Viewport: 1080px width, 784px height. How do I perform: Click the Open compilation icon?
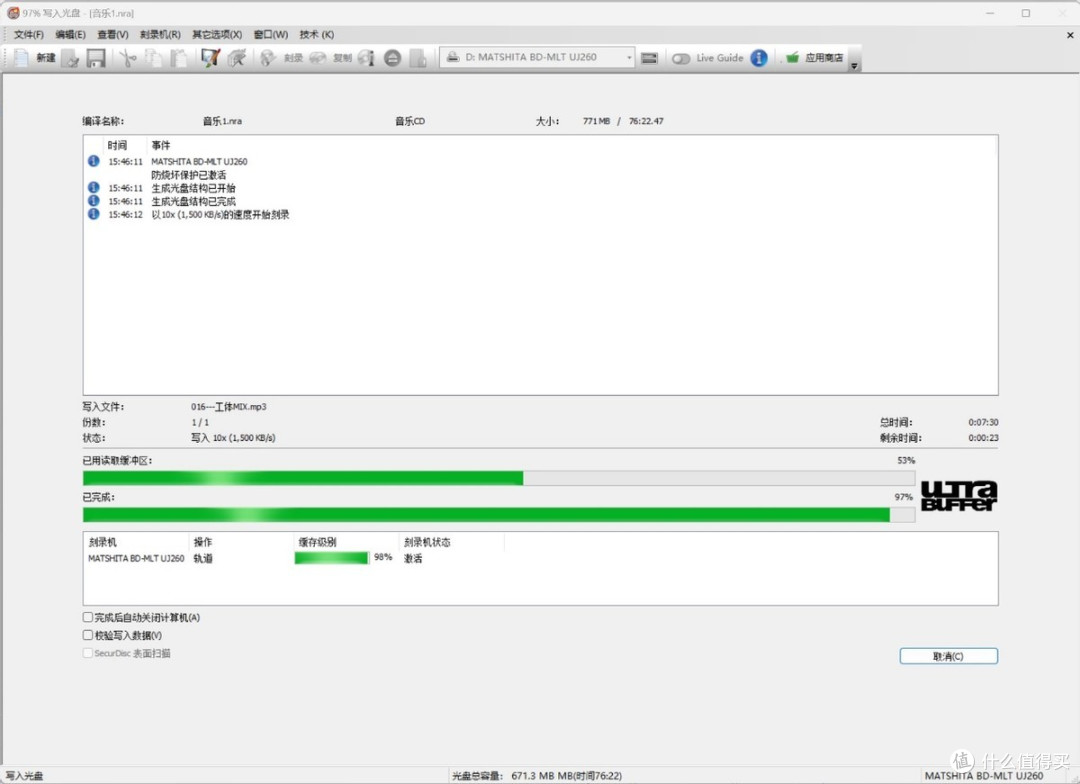[x=70, y=59]
